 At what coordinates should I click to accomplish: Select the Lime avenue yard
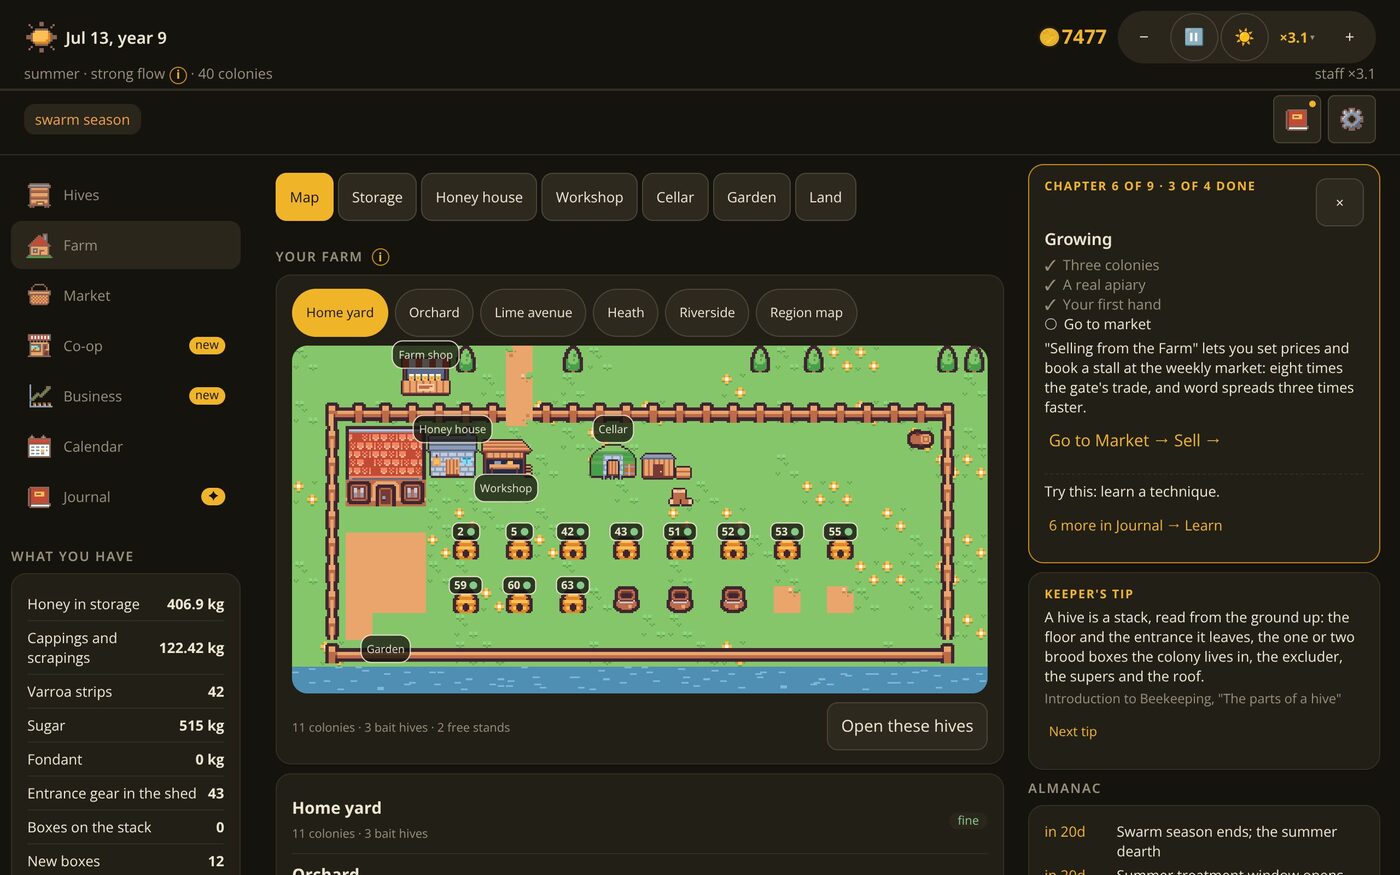[533, 313]
